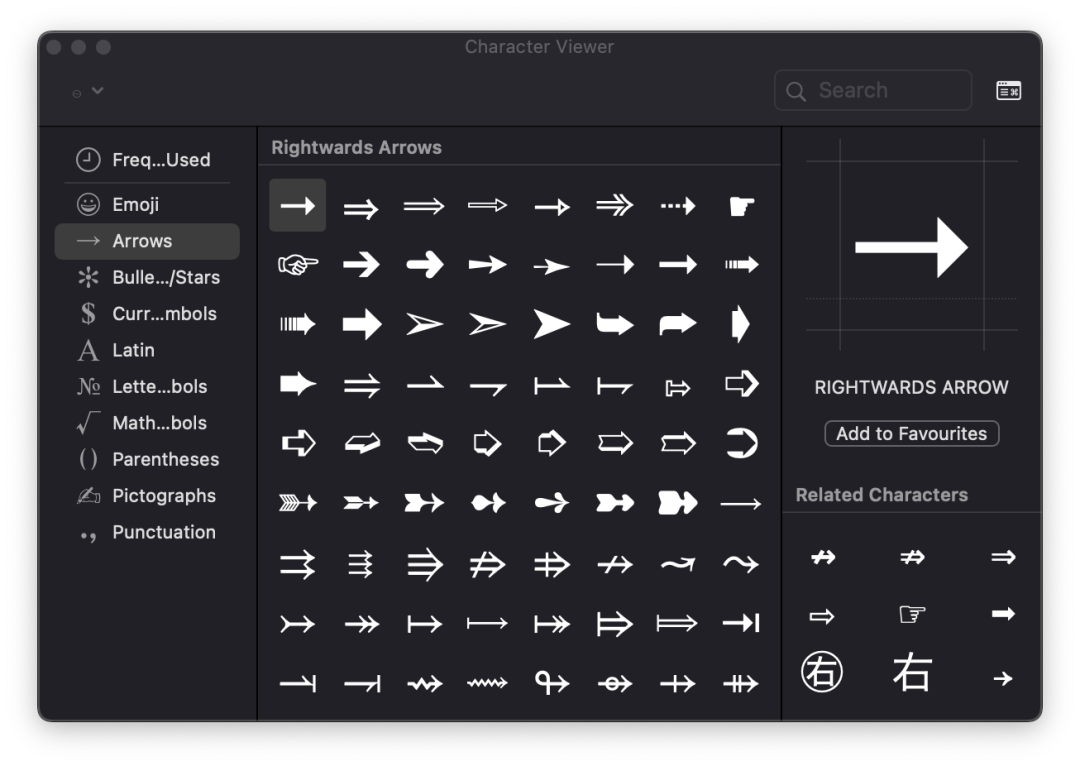Pick the rightwards arrow with loop glyph

click(551, 683)
